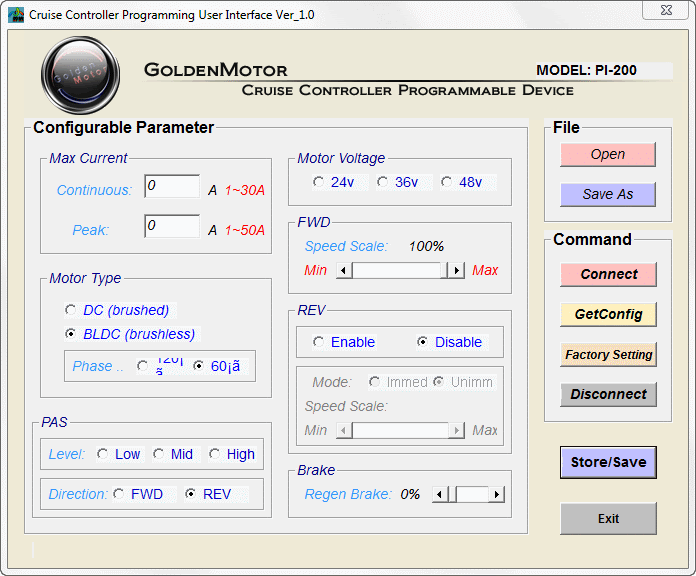
Task: Click the MODEL: PI-200 label
Action: click(586, 70)
